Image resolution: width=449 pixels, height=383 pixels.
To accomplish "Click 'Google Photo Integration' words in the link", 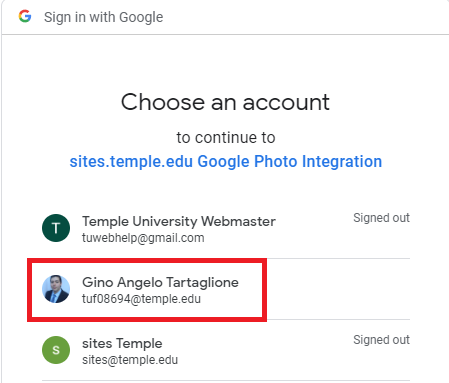I will [x=290, y=162].
